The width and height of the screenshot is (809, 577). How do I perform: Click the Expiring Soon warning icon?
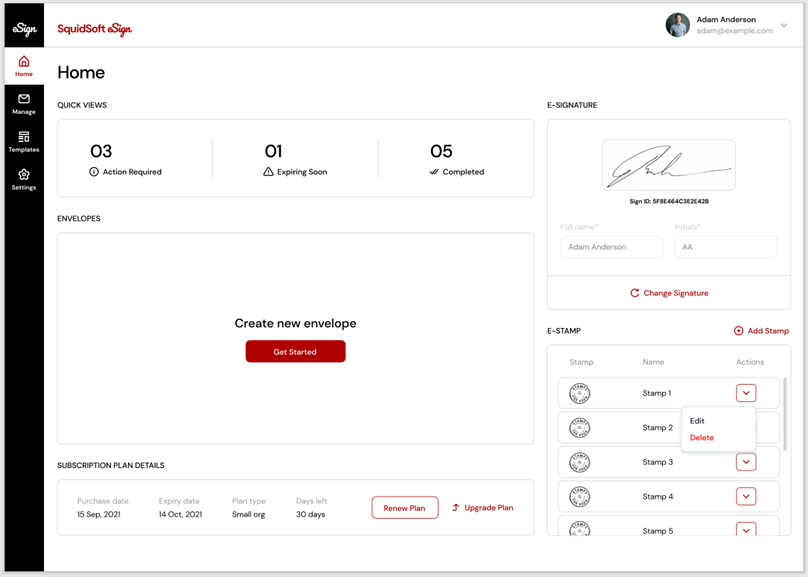[x=268, y=172]
